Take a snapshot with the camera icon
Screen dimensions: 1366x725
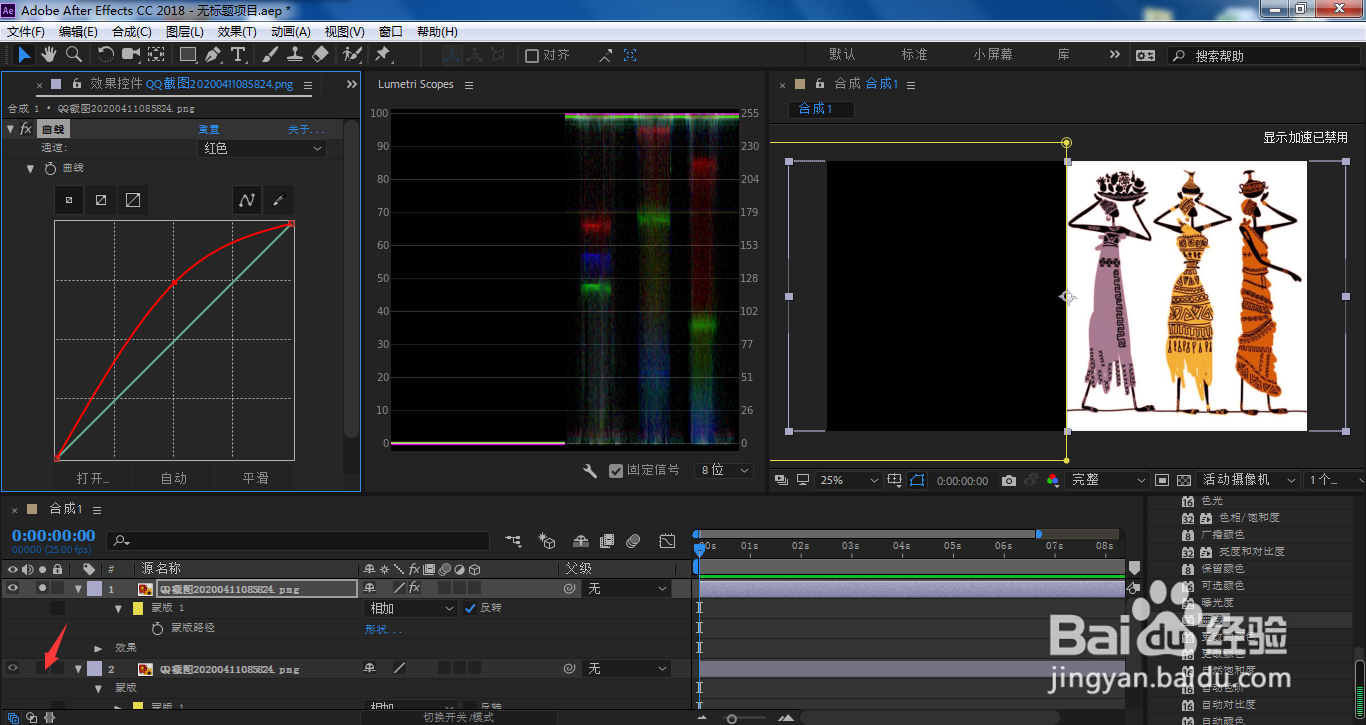(x=1008, y=481)
